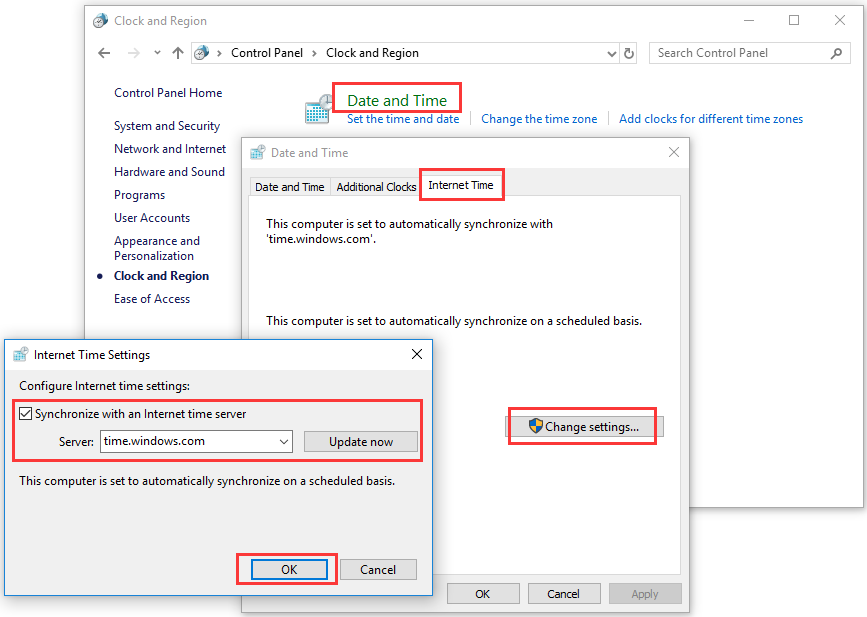Switch to the Additional Clocks tab
The image size is (867, 617).
tap(376, 186)
